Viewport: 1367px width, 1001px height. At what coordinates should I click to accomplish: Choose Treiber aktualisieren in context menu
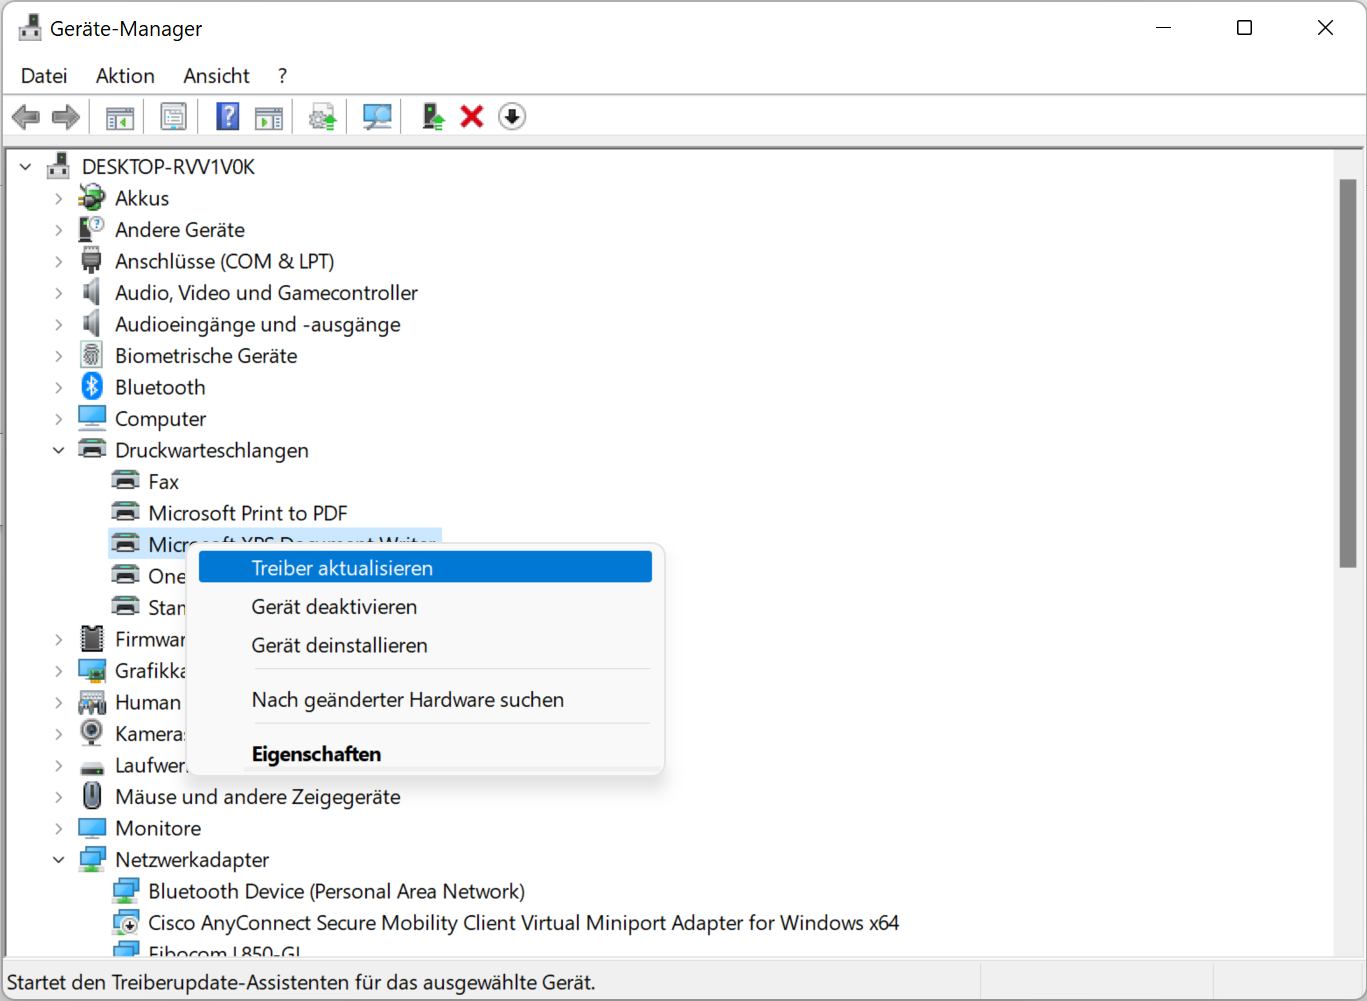pyautogui.click(x=342, y=568)
